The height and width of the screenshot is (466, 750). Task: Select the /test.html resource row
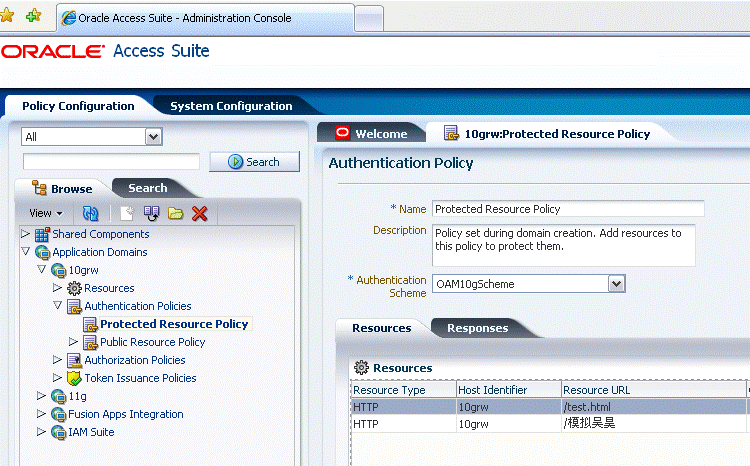point(549,407)
